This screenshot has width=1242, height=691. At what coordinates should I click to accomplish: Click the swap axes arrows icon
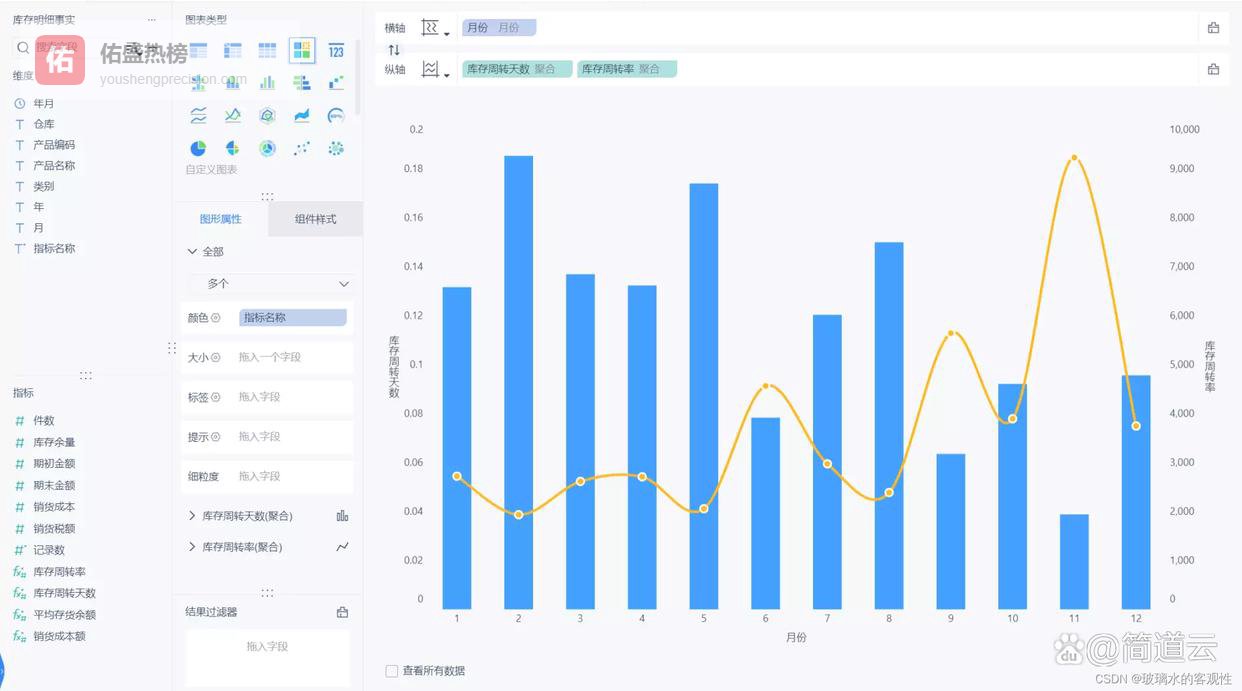tap(394, 49)
